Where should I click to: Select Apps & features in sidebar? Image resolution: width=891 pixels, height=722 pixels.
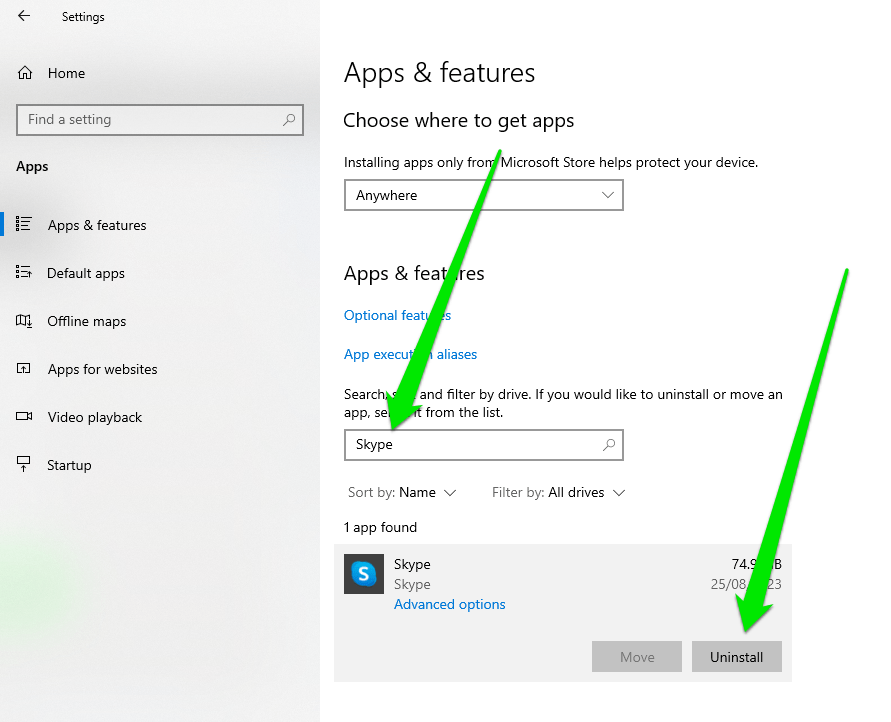coord(97,225)
